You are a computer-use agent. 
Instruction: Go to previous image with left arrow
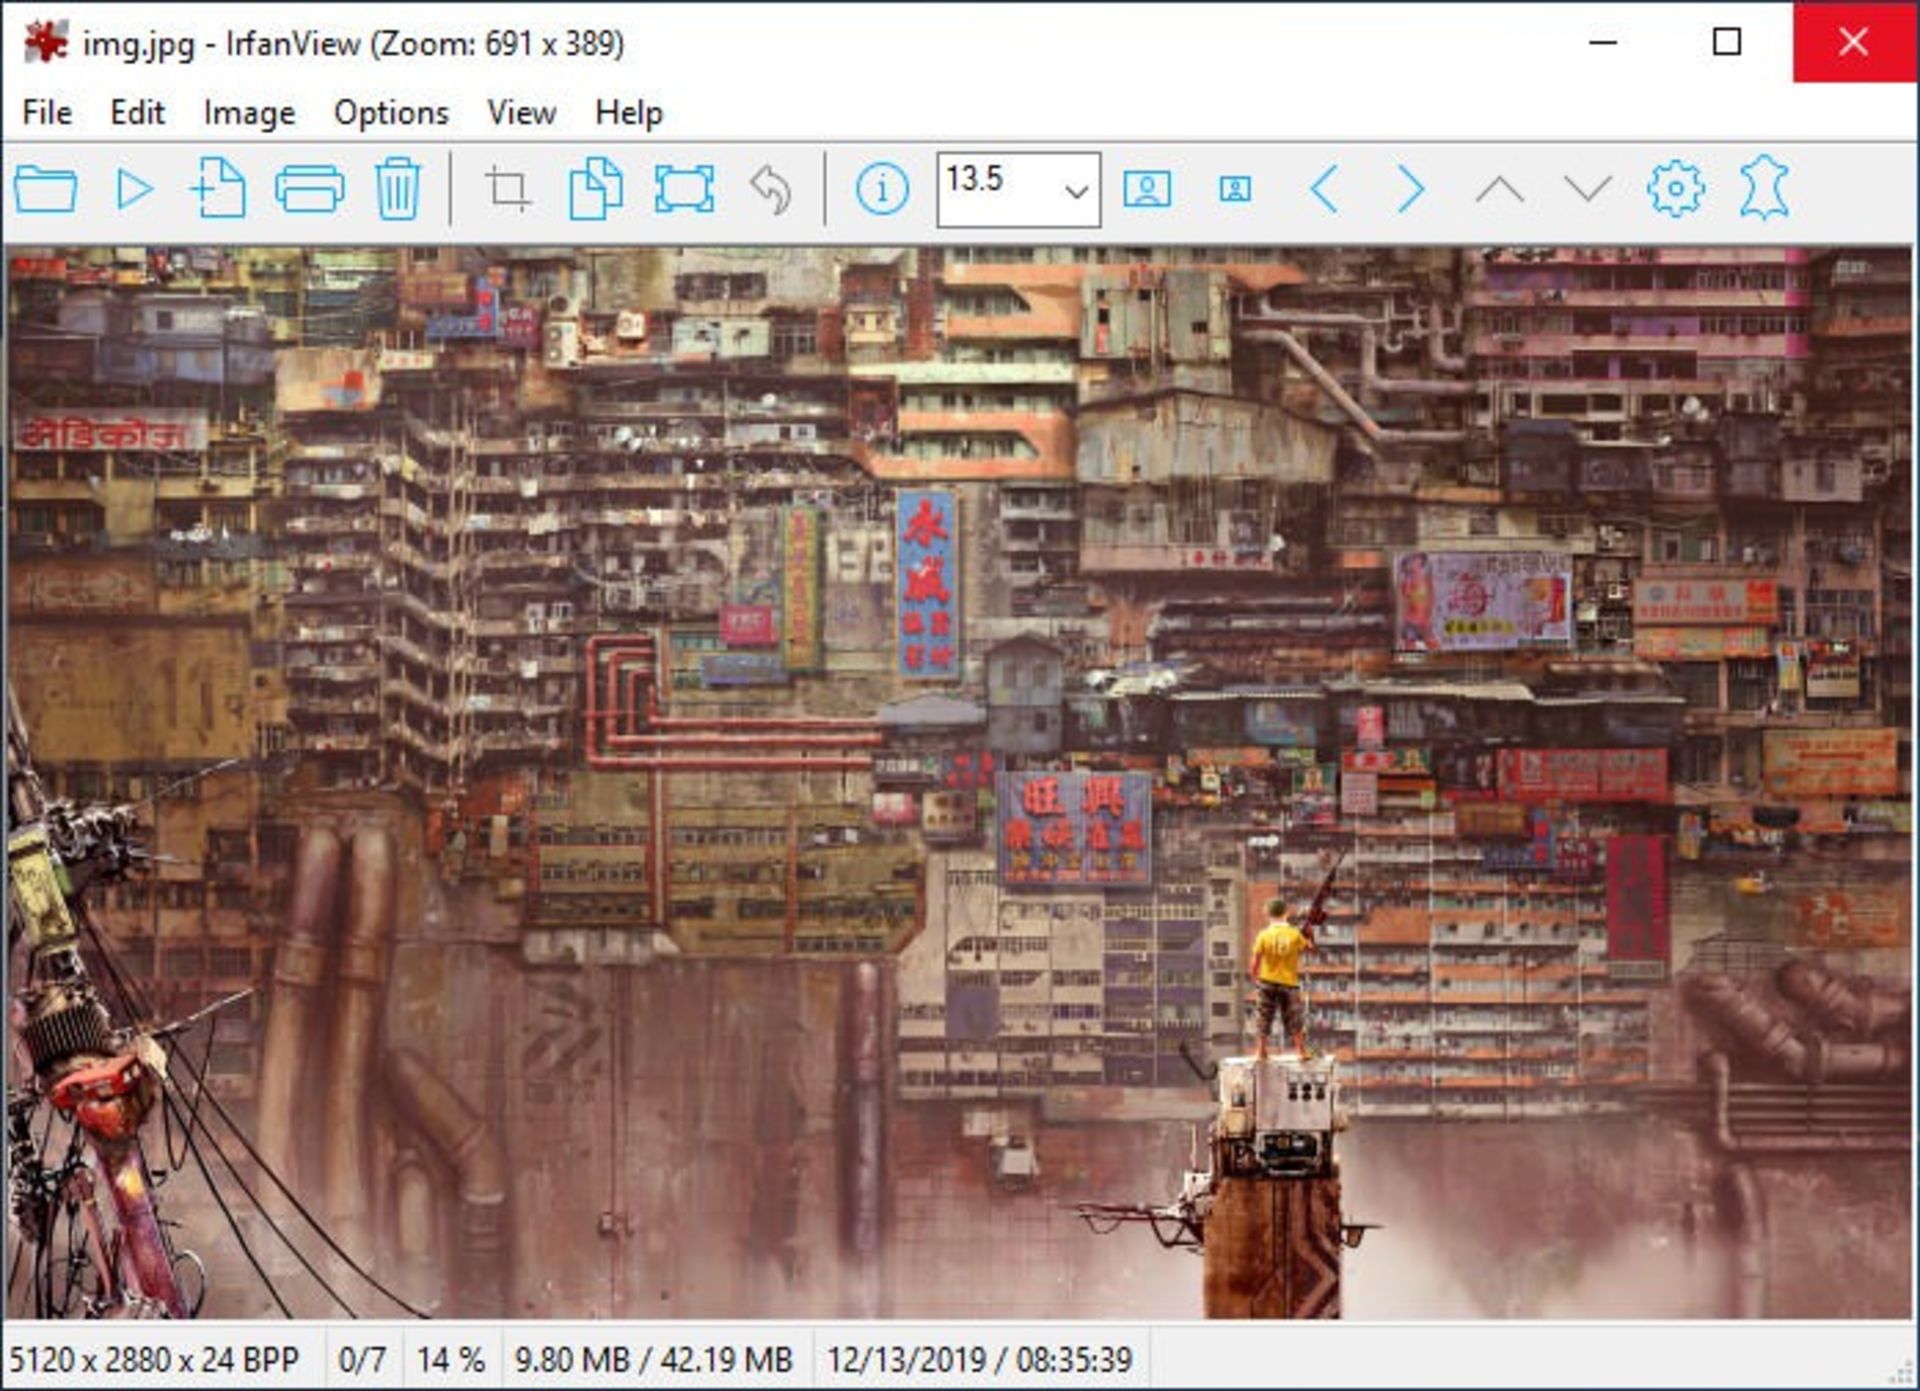click(x=1324, y=189)
